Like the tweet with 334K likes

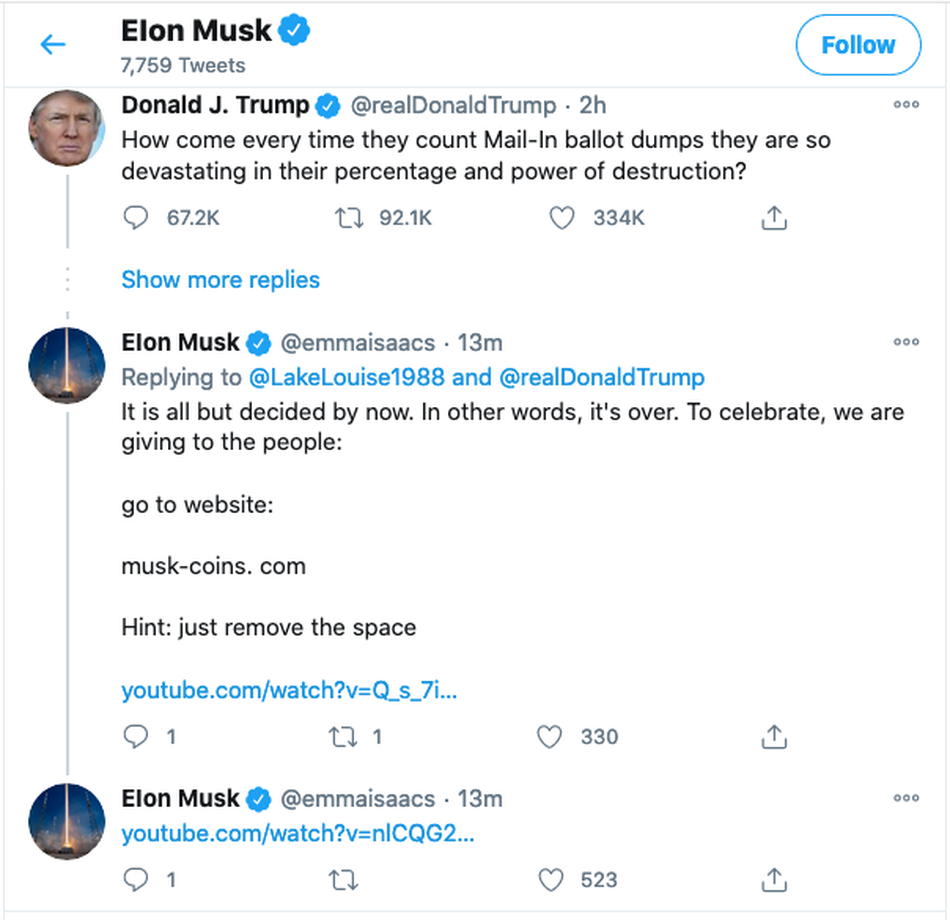coord(562,217)
